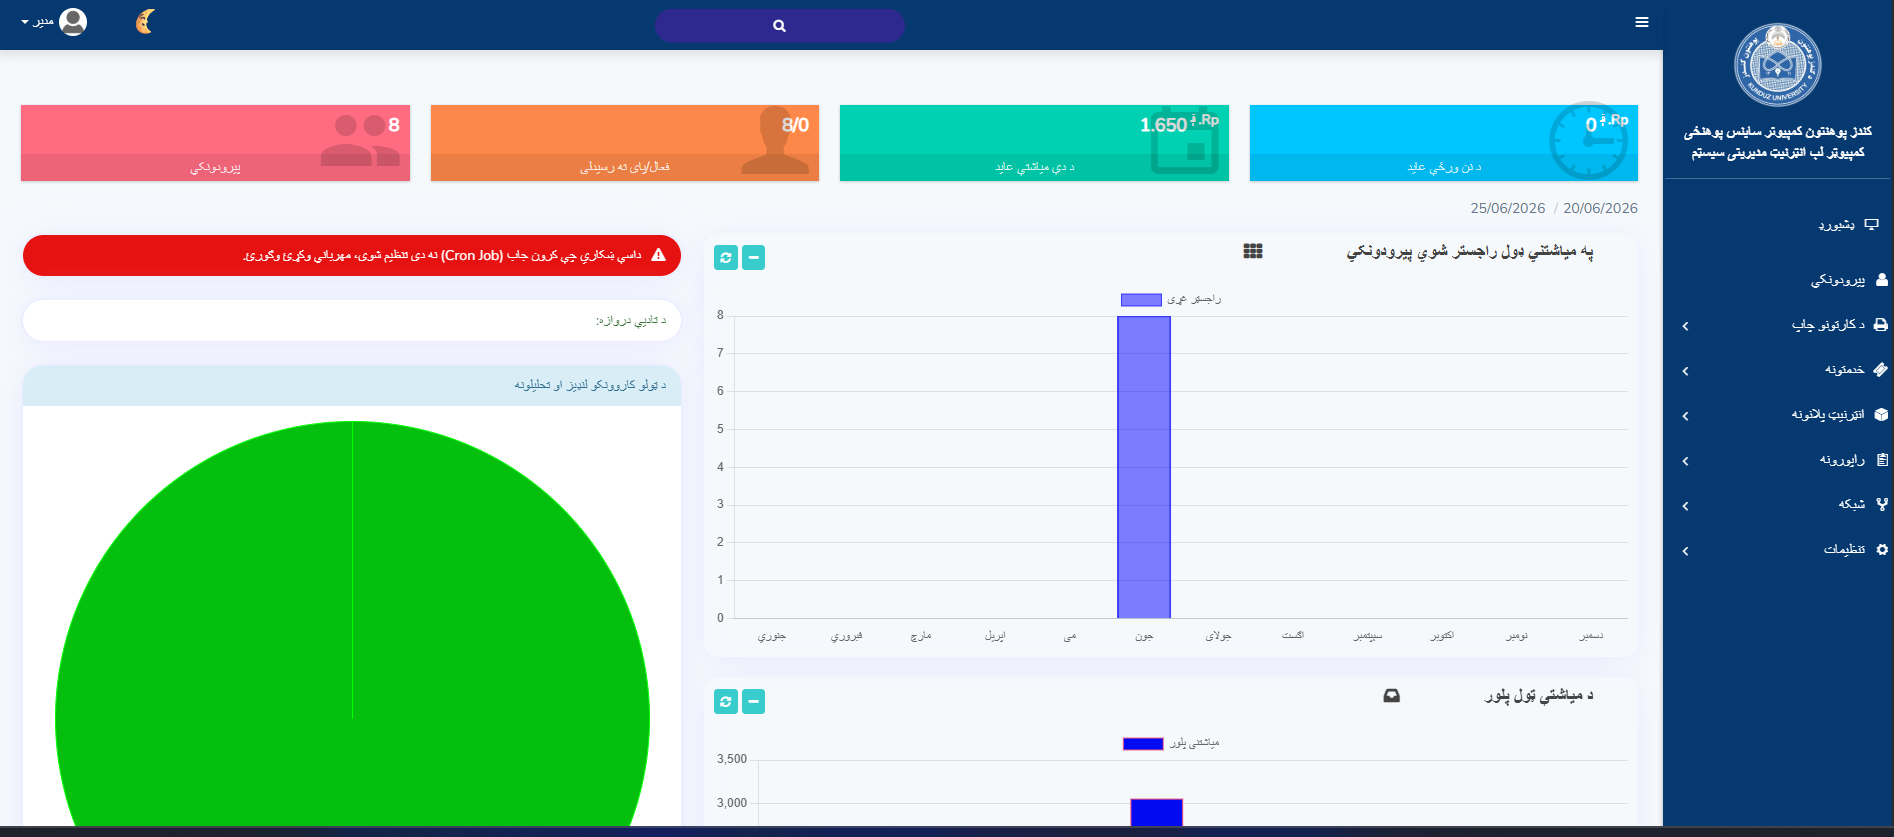The width and height of the screenshot is (1894, 837).
Task: Open the orange active/expired 8/0 card
Action: (625, 143)
